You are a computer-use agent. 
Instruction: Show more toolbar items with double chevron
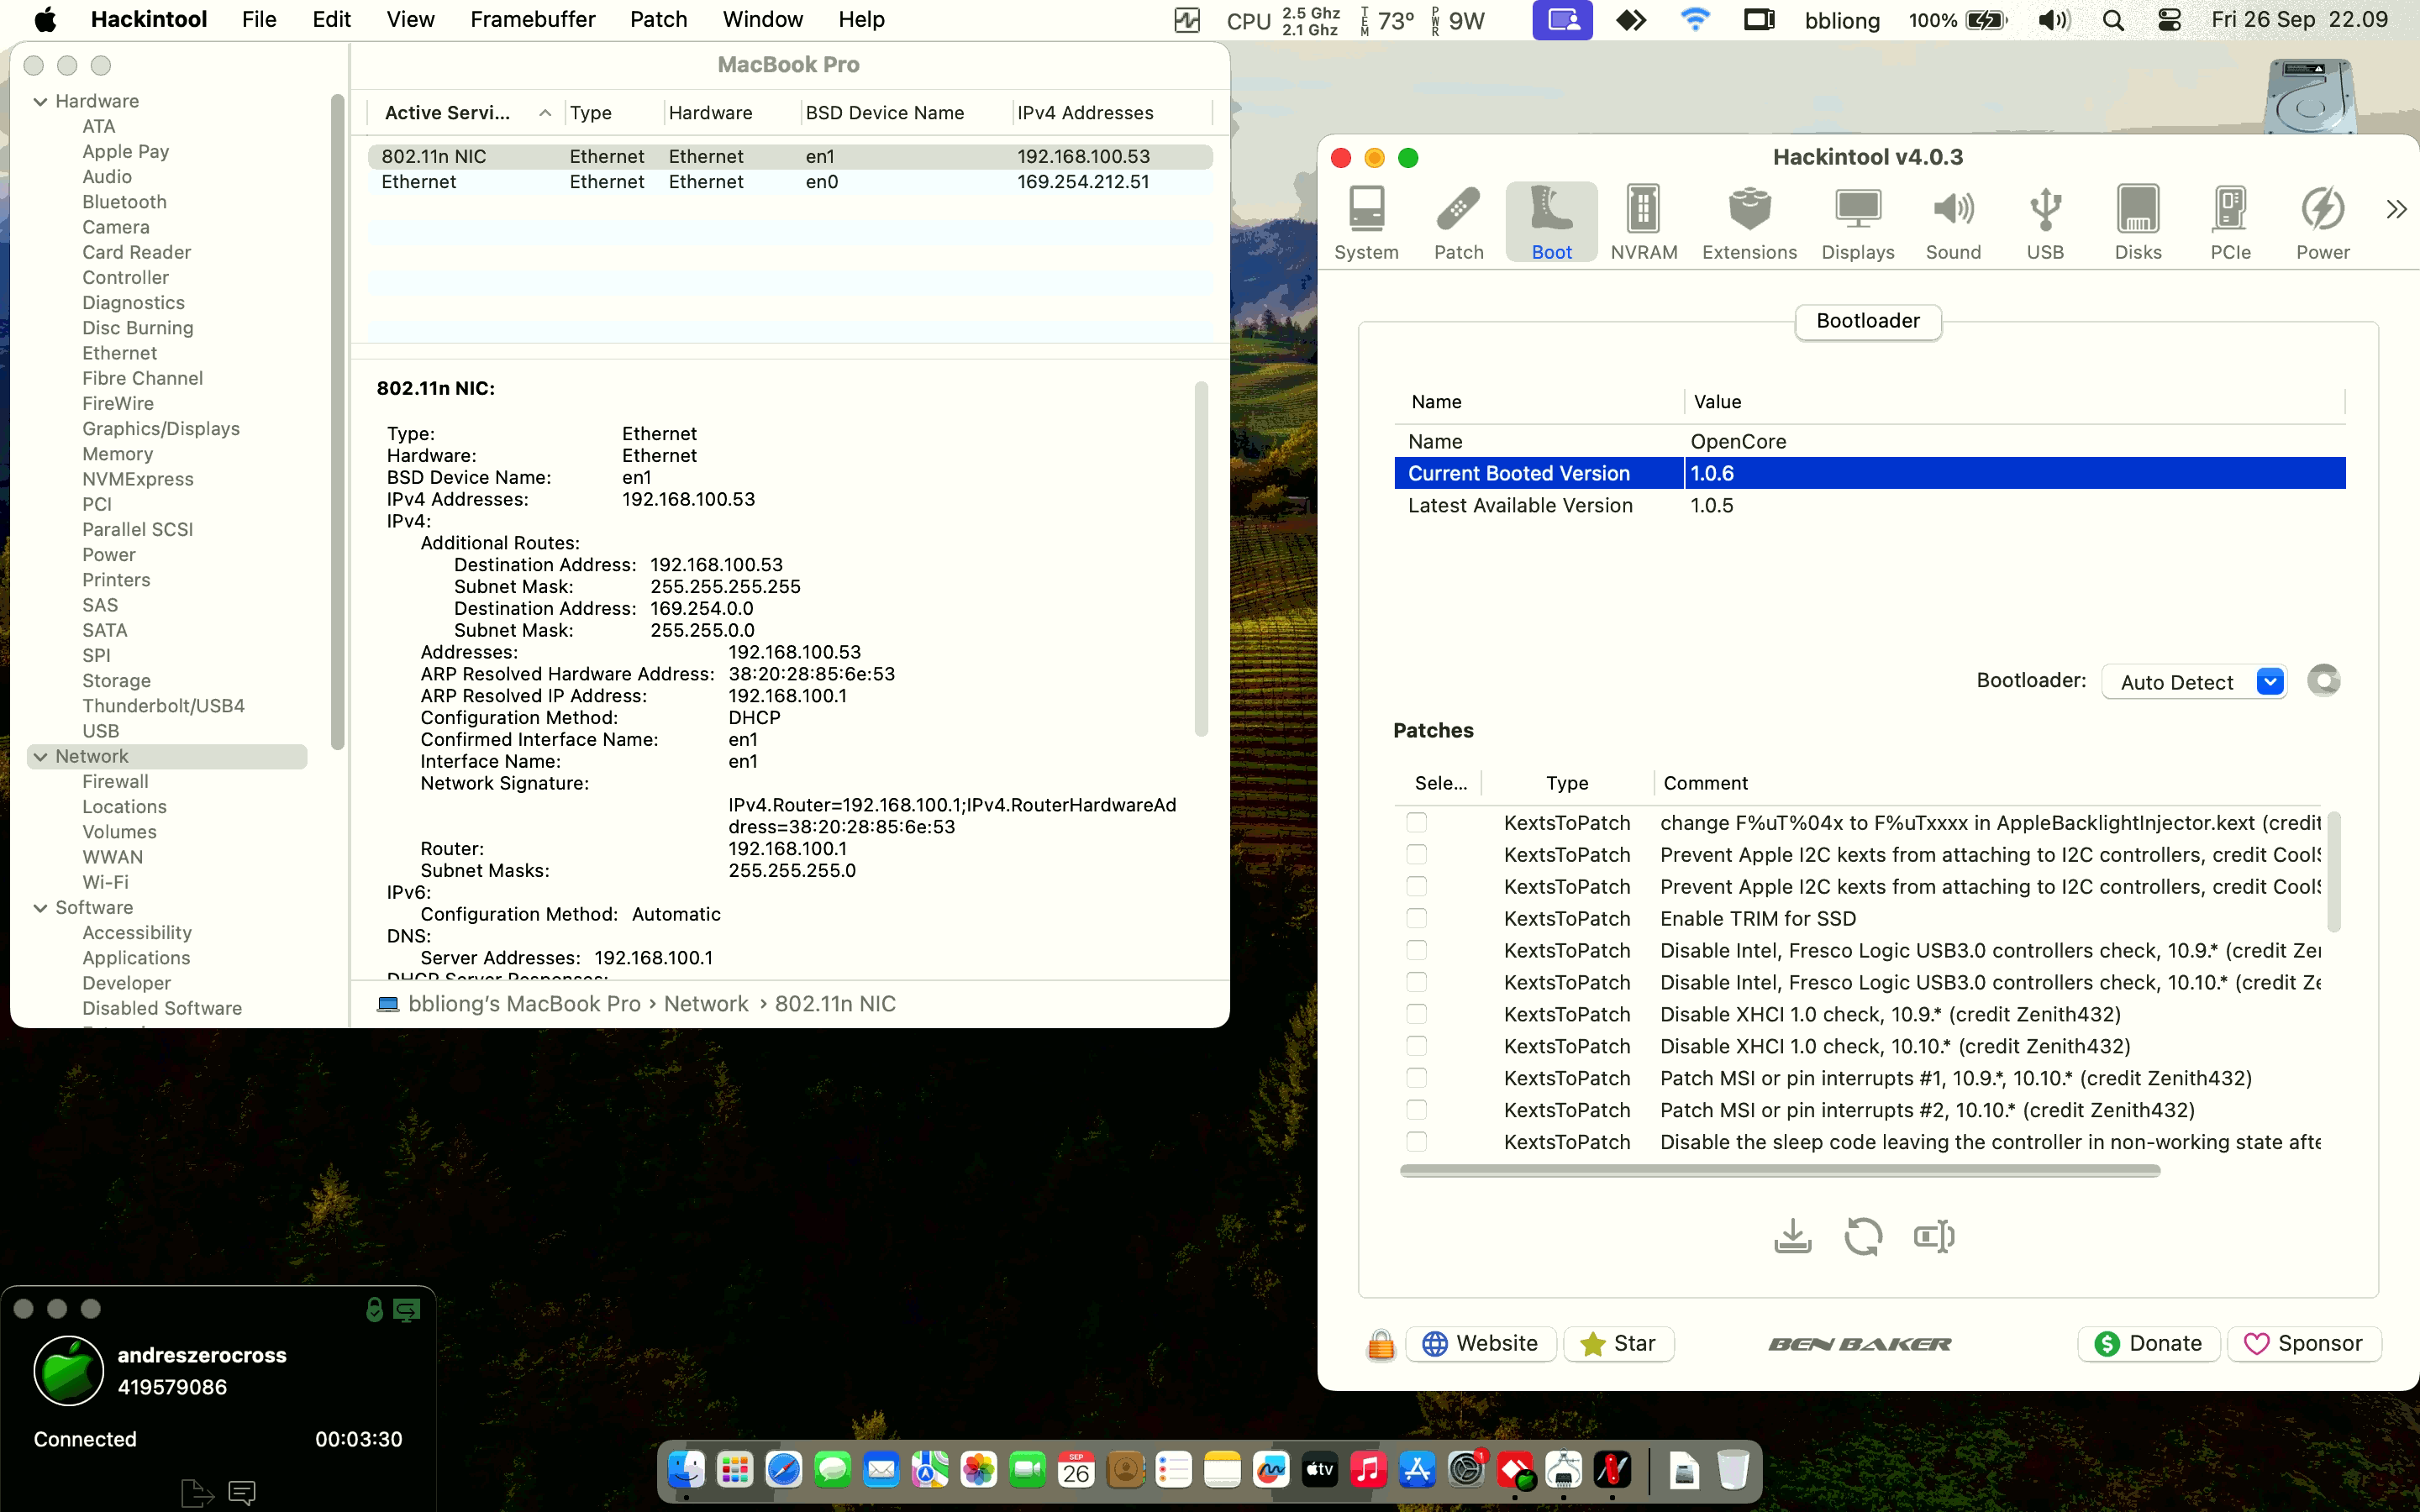(x=2396, y=209)
